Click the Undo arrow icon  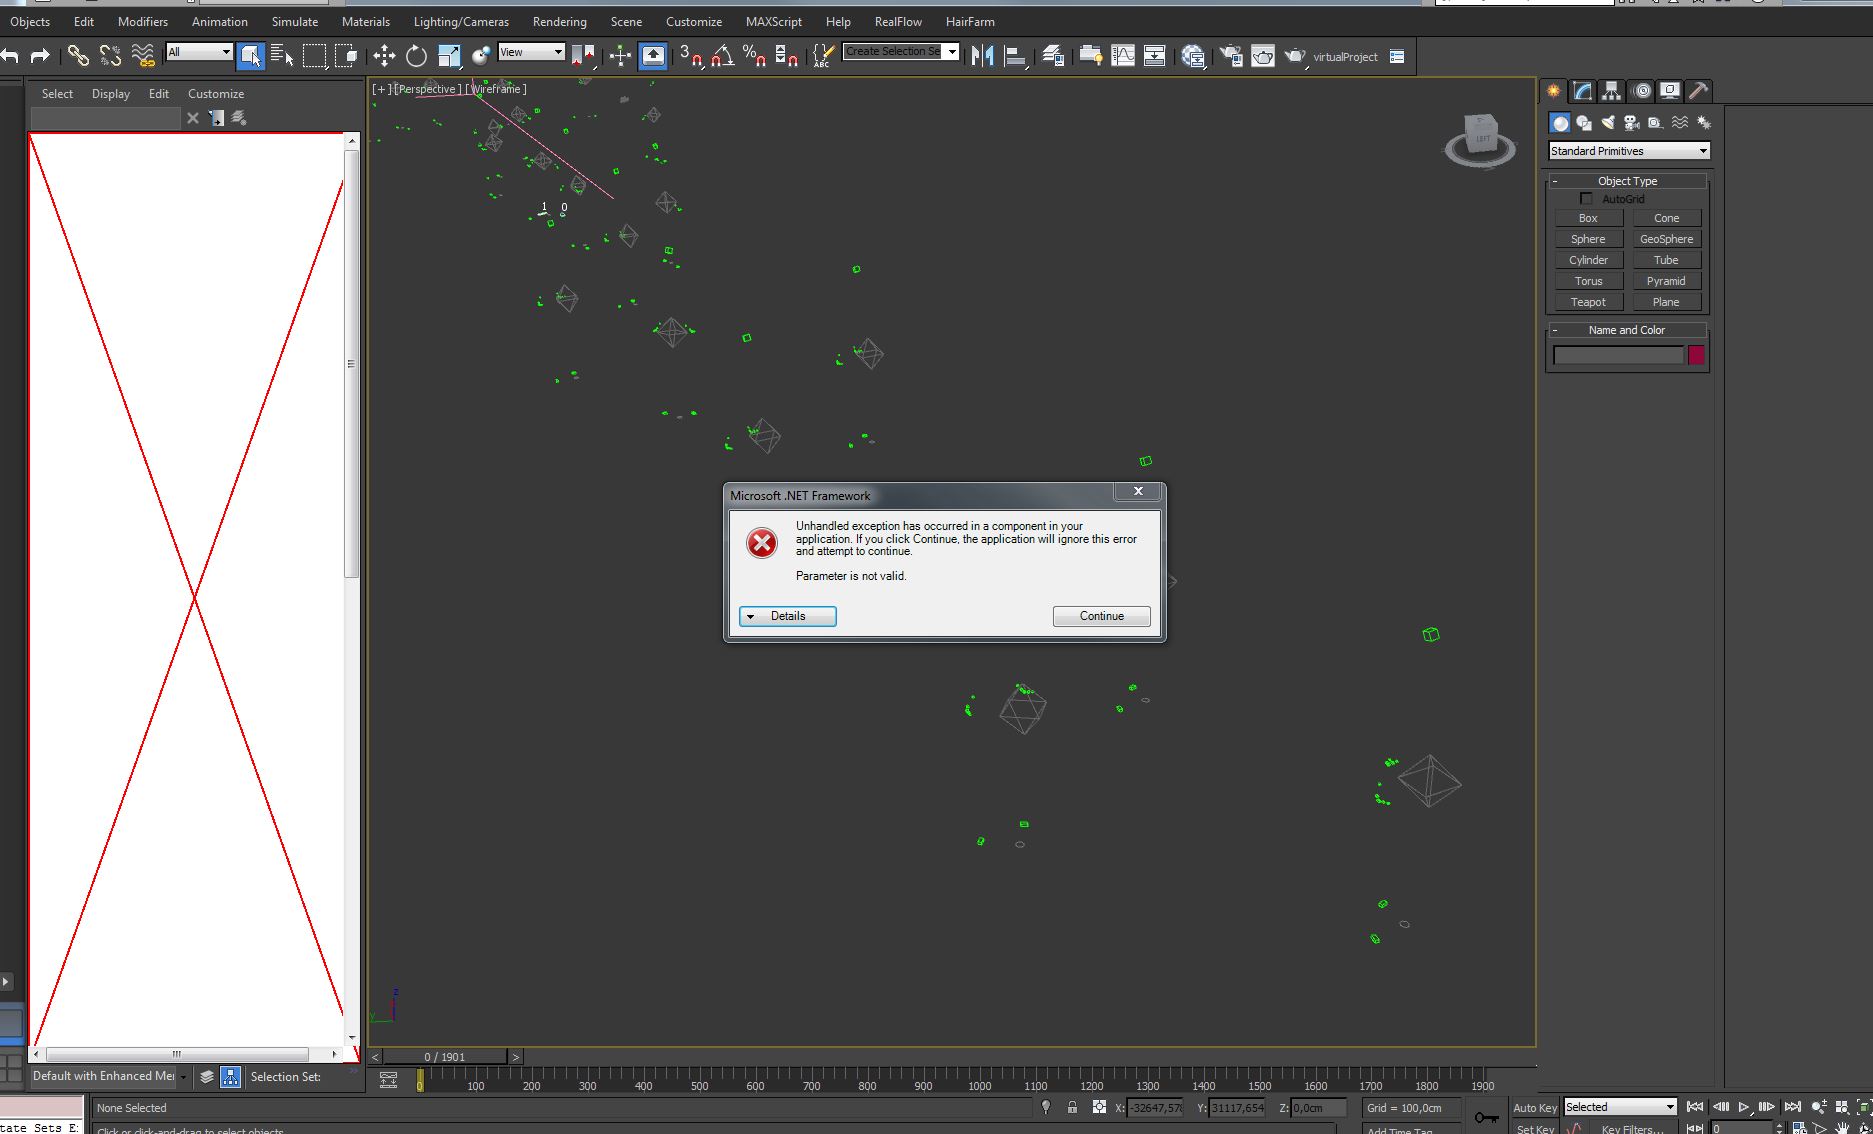coord(10,56)
